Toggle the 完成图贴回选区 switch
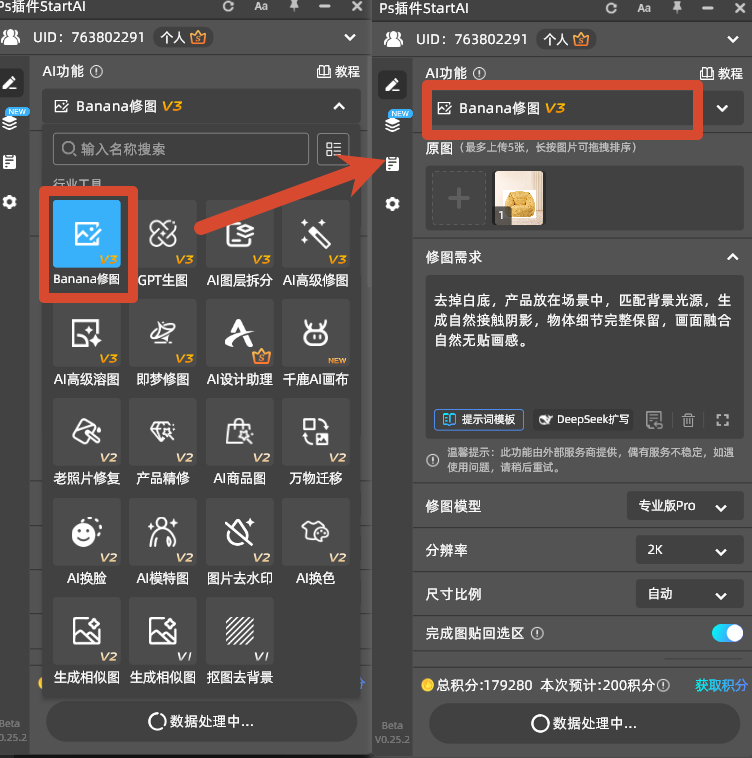Viewport: 752px width, 758px height. 727,633
